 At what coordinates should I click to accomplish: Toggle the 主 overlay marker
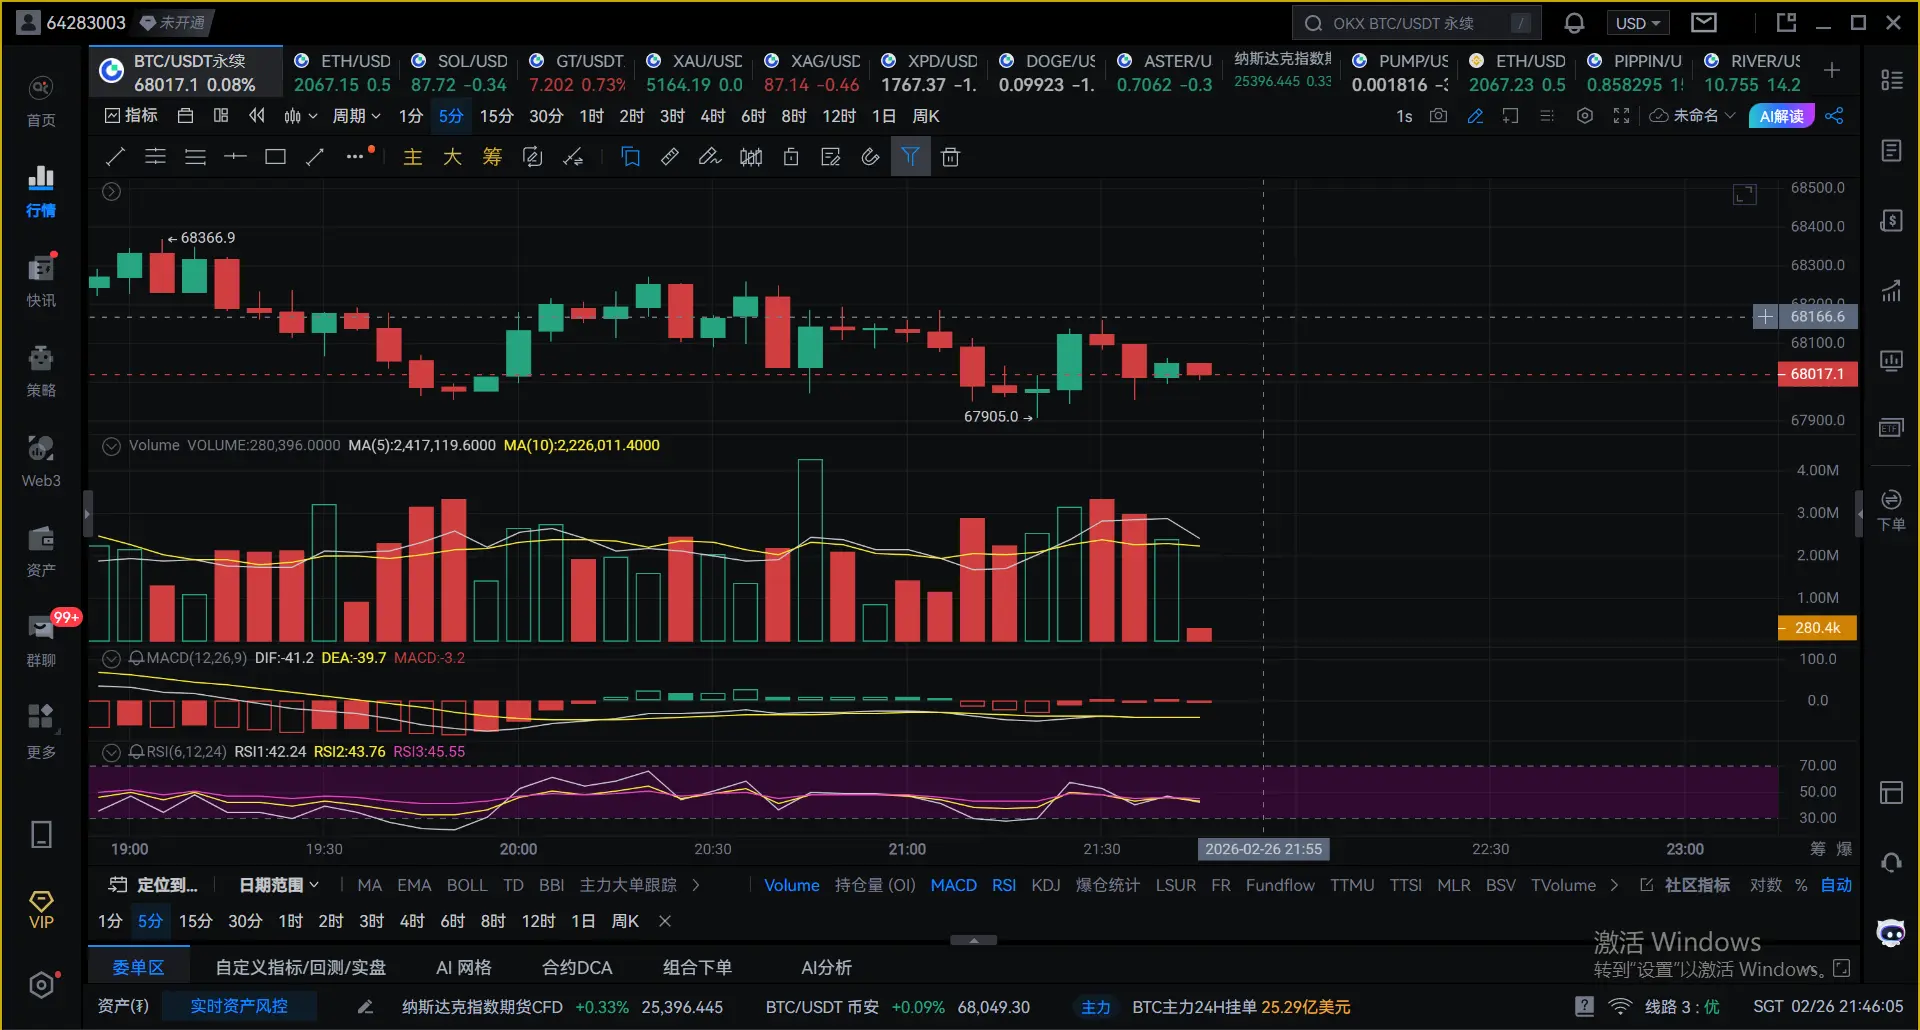click(x=413, y=157)
